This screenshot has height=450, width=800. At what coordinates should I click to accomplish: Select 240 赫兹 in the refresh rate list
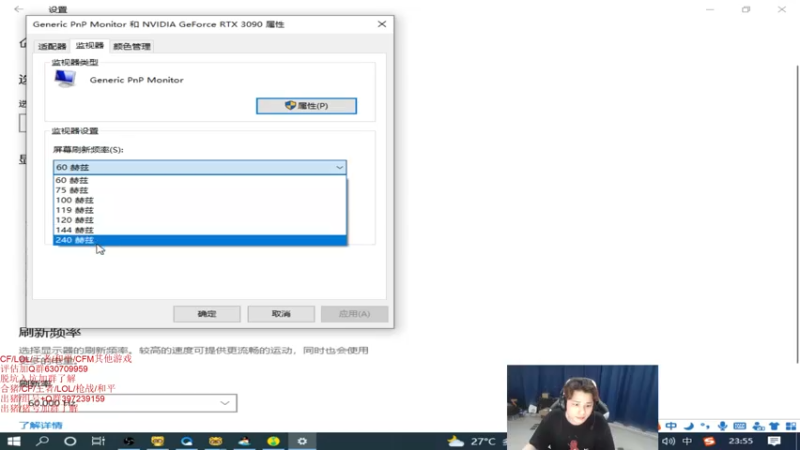[x=199, y=240]
